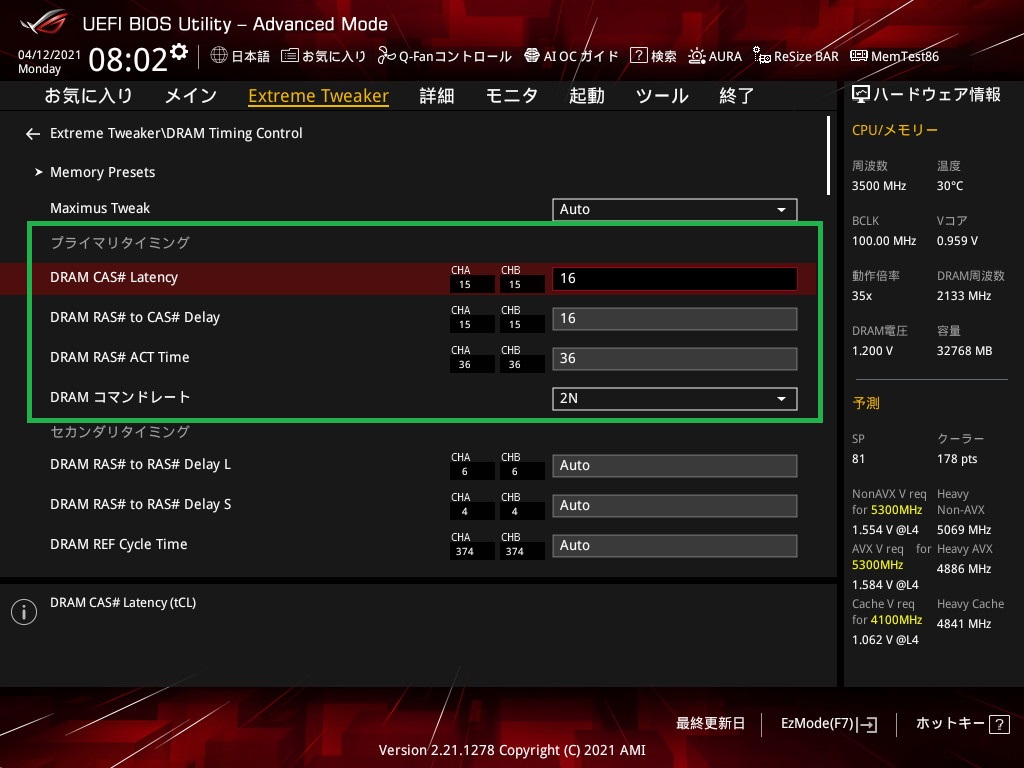
Task: Click the date 04/12/2021
Action: (x=49, y=54)
